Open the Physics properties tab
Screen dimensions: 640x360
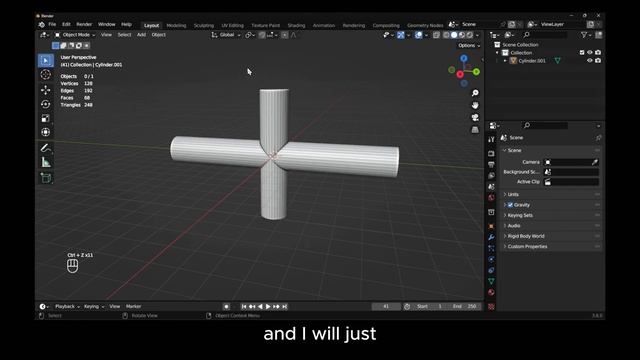pos(491,259)
